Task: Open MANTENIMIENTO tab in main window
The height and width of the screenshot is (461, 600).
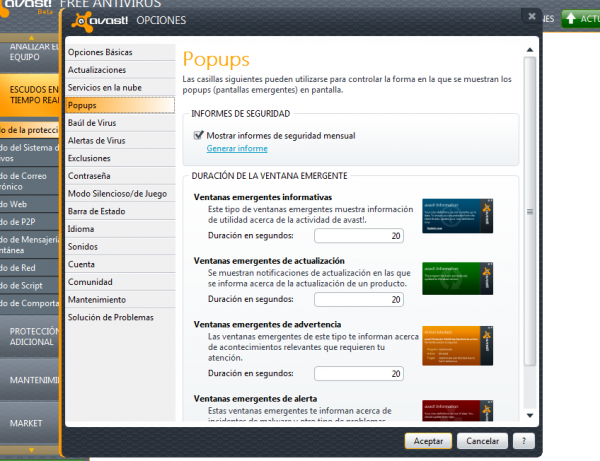Action: (x=29, y=380)
